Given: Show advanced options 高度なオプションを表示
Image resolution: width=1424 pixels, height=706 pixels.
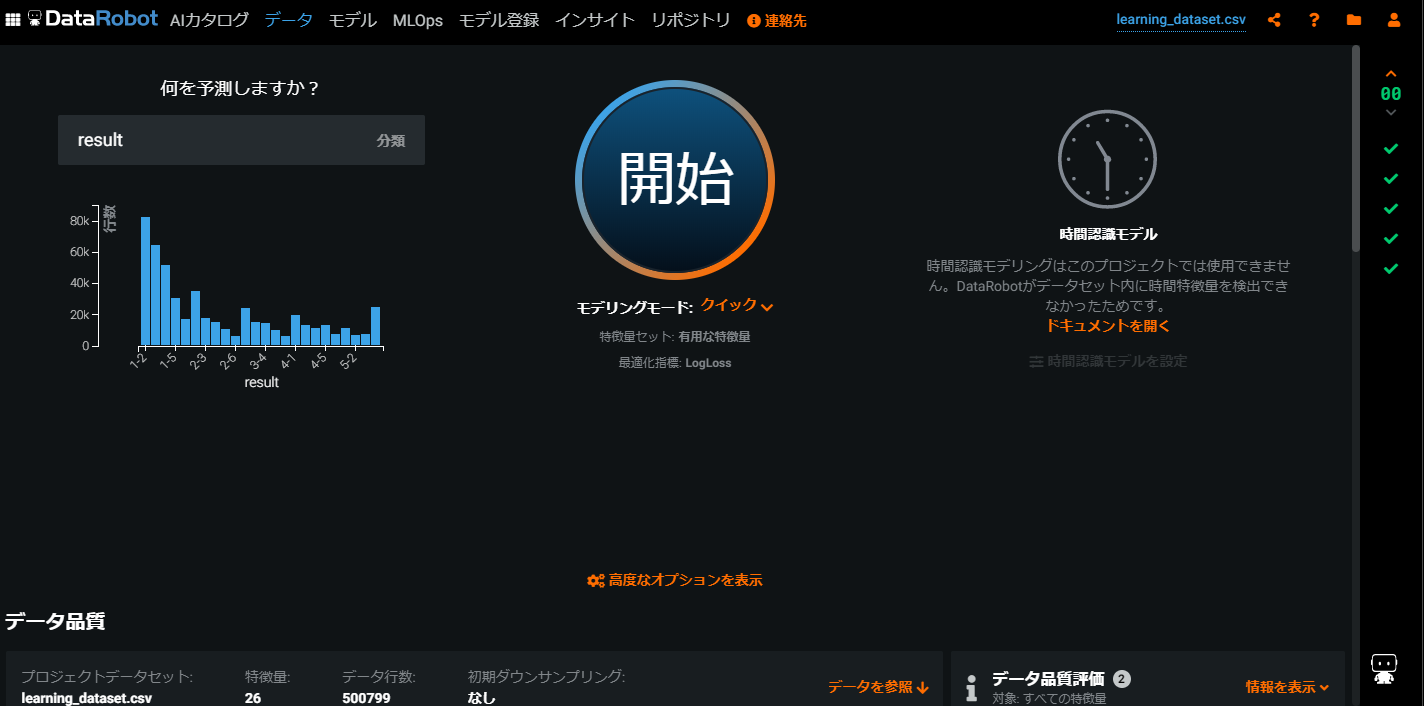Looking at the screenshot, I should [x=675, y=580].
